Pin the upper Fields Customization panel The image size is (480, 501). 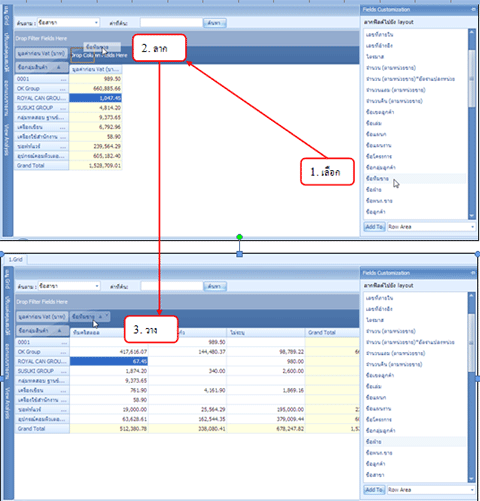tap(473, 9)
